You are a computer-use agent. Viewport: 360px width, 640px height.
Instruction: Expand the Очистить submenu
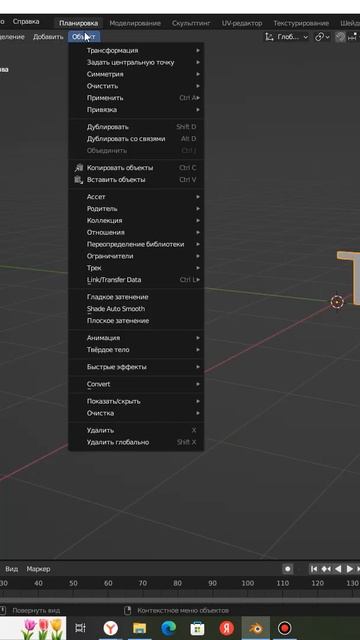pyautogui.click(x=136, y=86)
